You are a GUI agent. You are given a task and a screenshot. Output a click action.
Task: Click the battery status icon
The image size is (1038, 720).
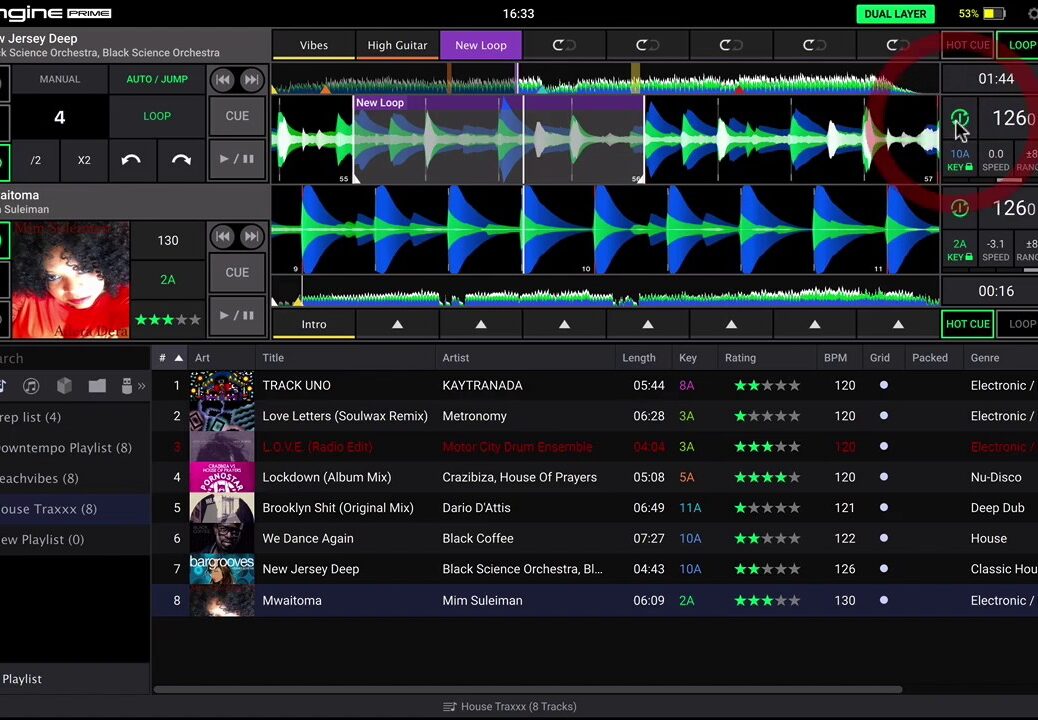994,13
